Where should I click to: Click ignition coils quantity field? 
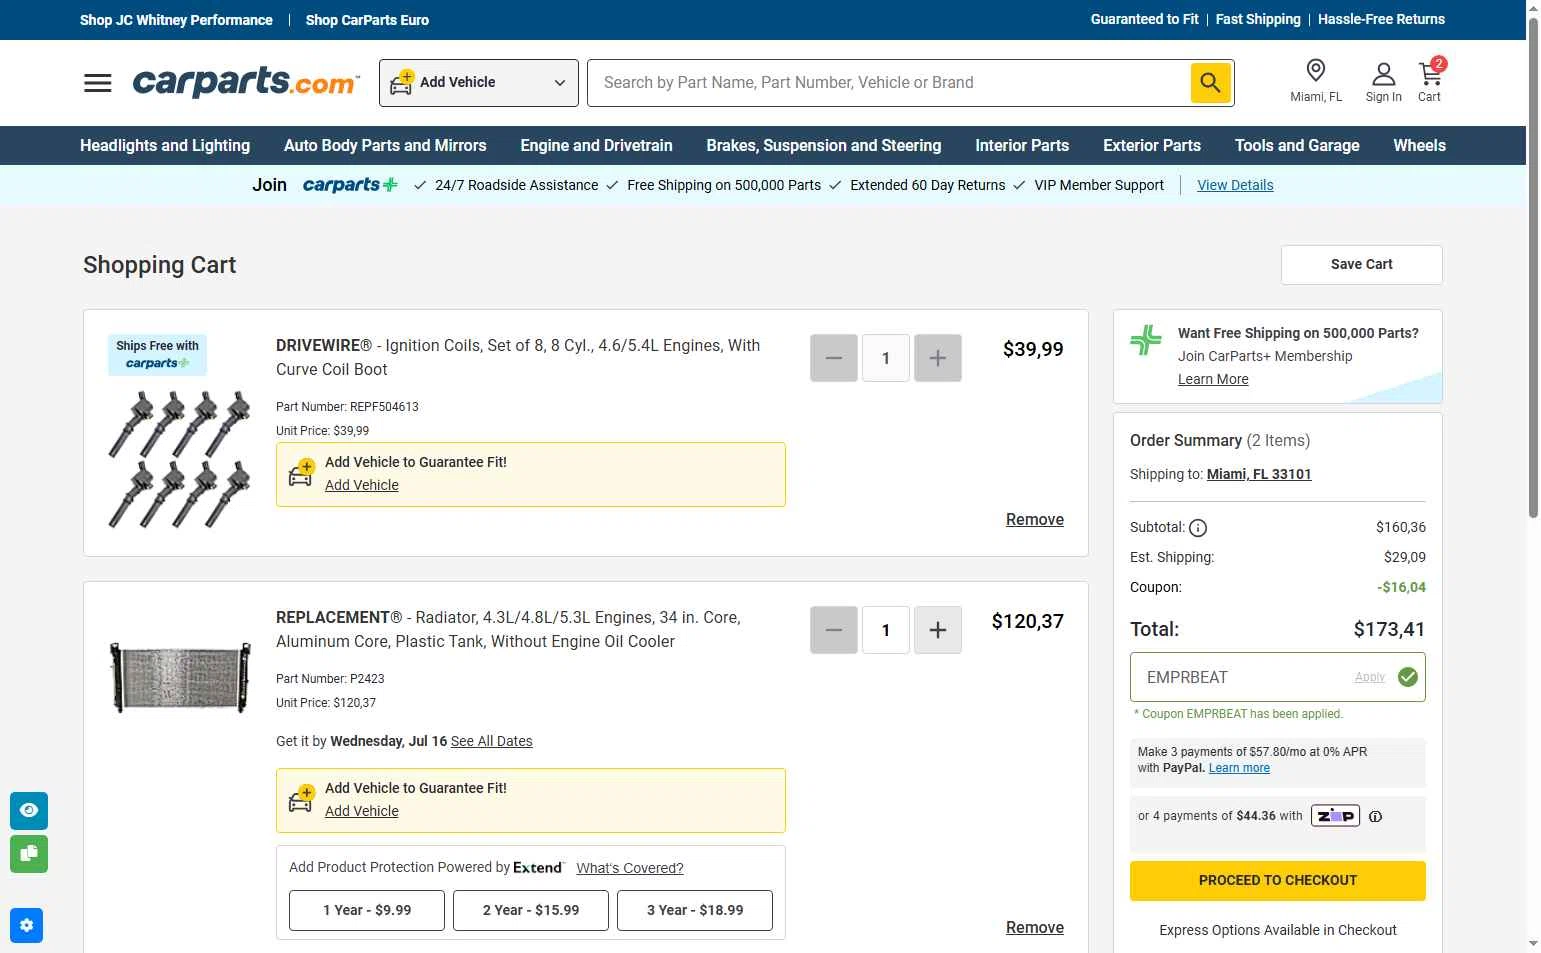pyautogui.click(x=886, y=358)
